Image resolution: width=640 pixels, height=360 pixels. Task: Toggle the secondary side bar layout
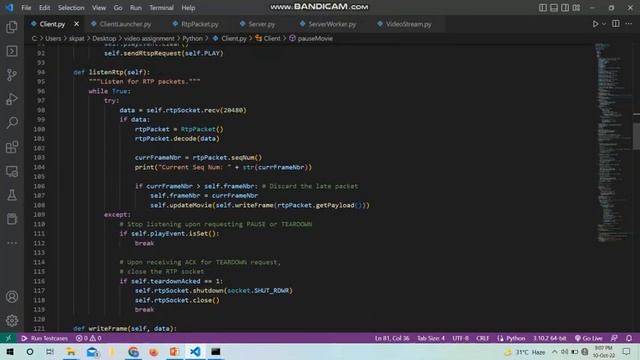565,8
